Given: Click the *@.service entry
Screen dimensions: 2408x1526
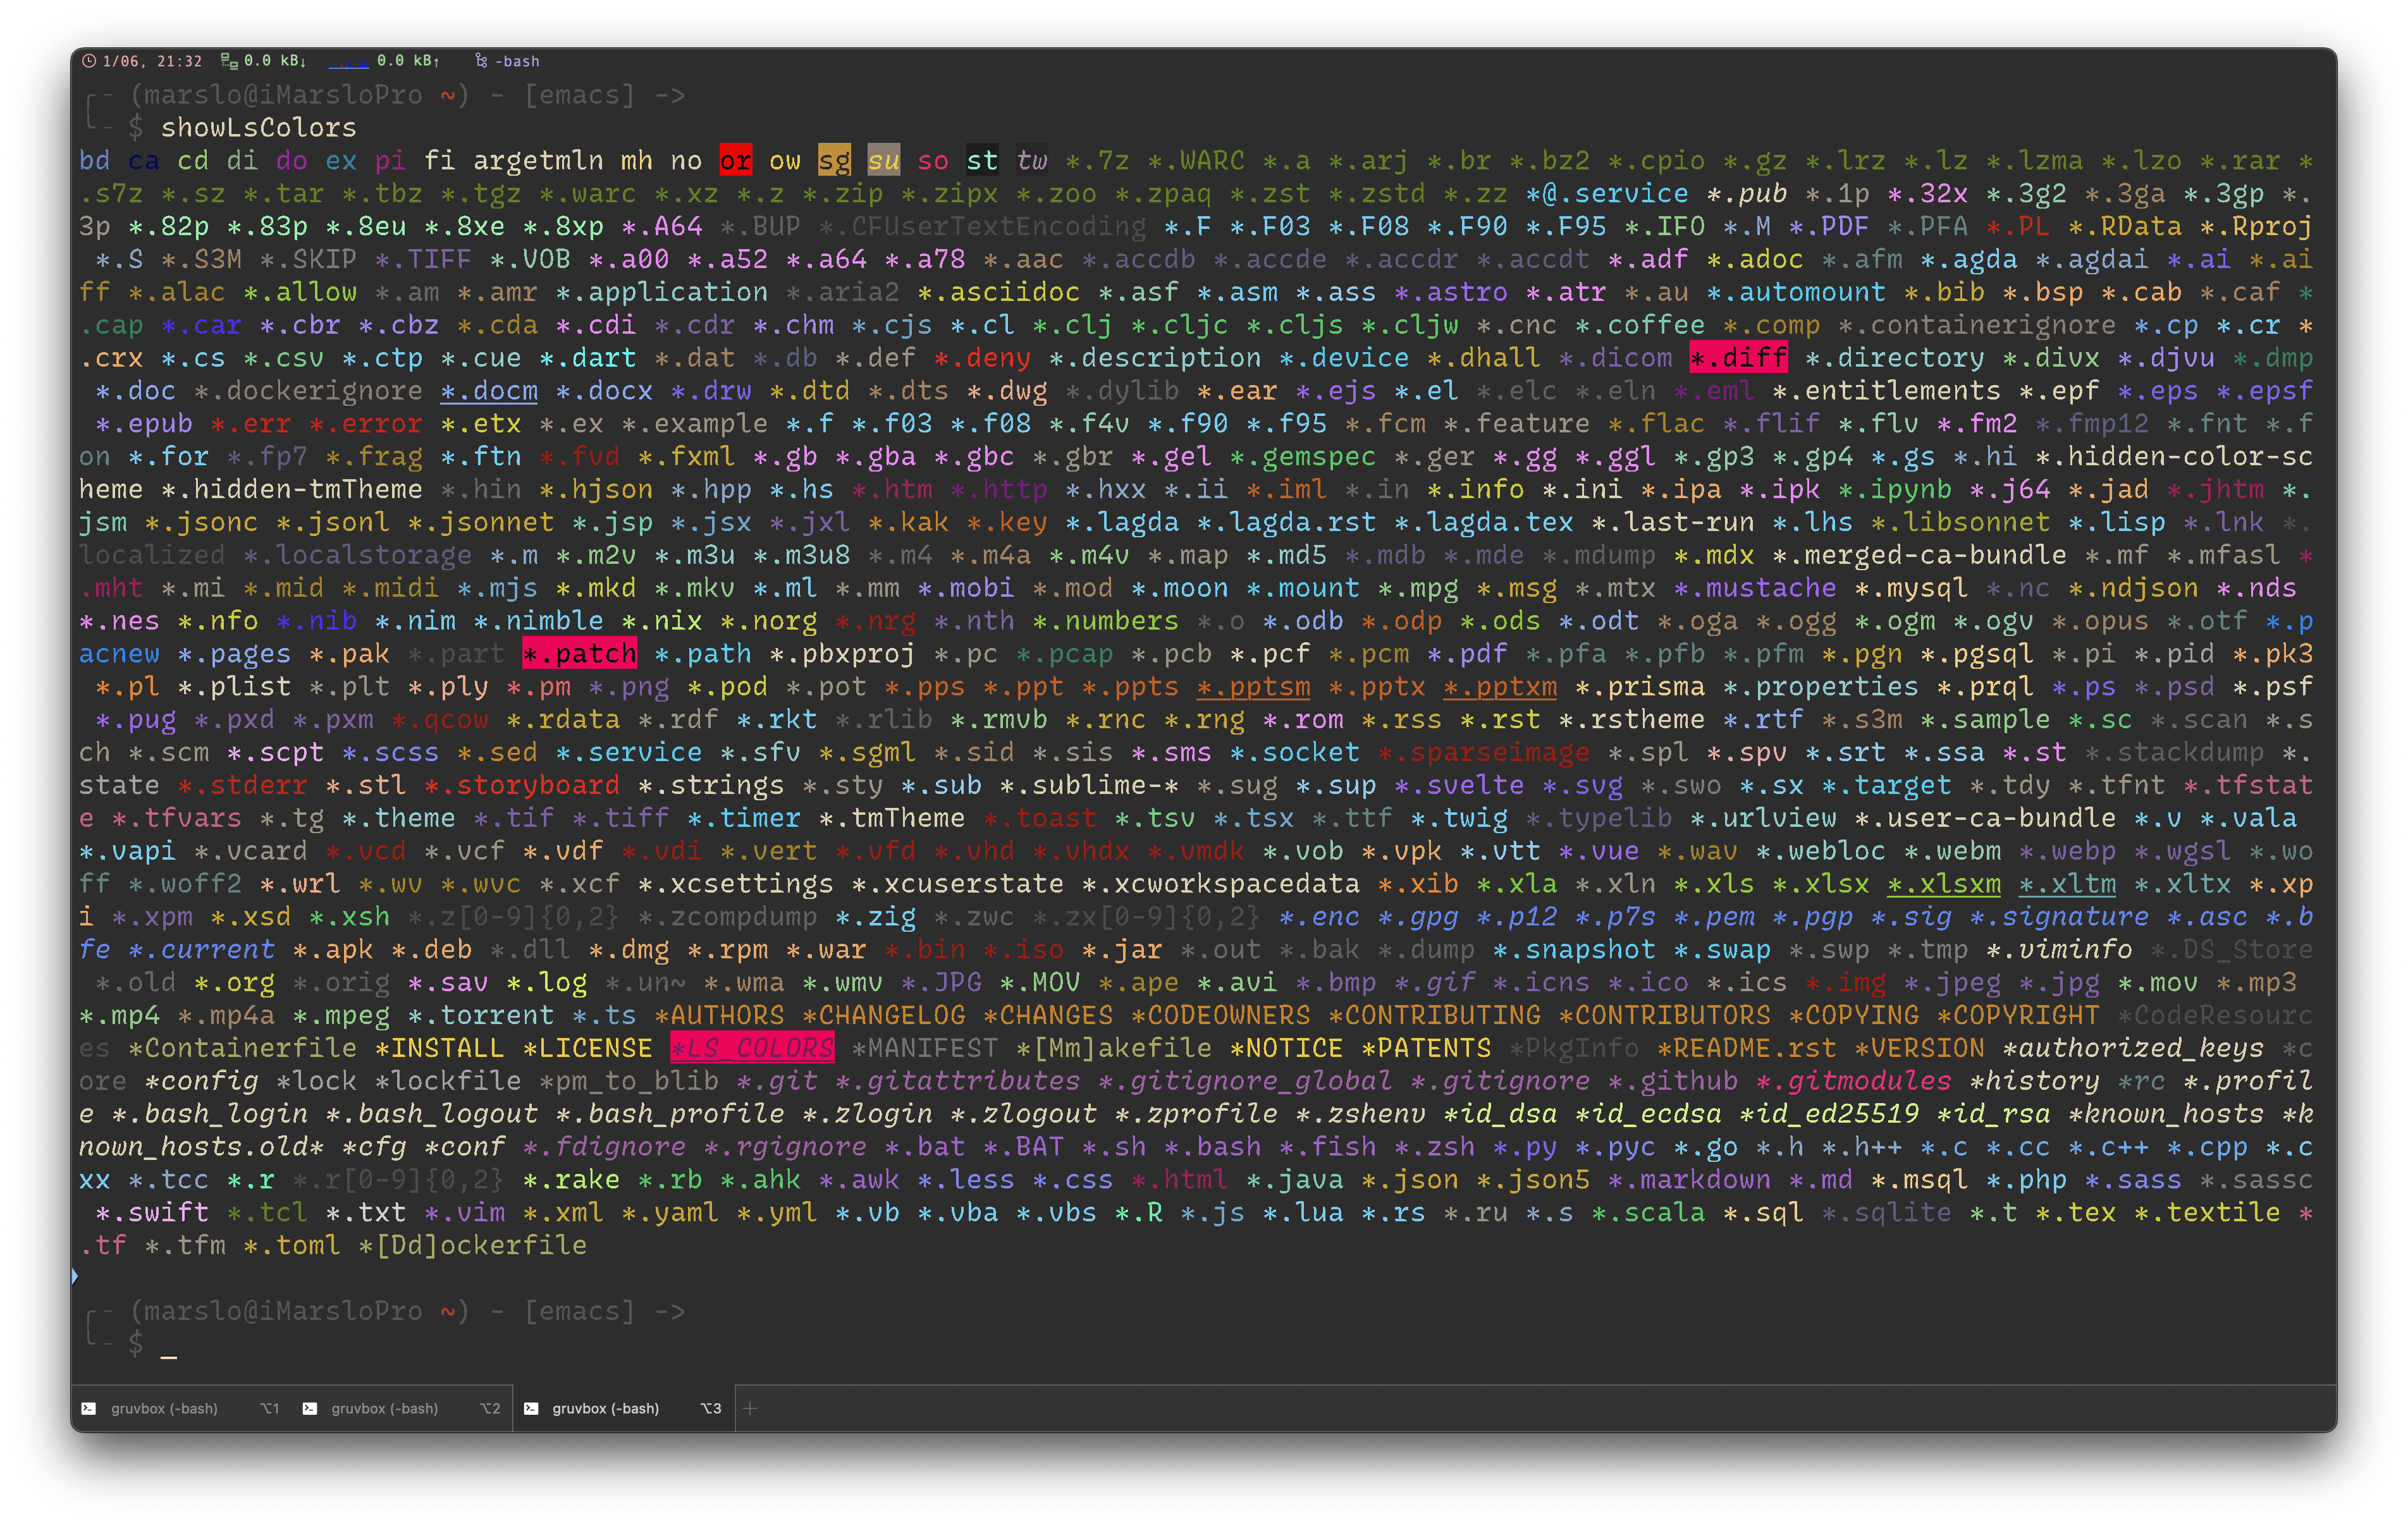Looking at the screenshot, I should point(1607,193).
